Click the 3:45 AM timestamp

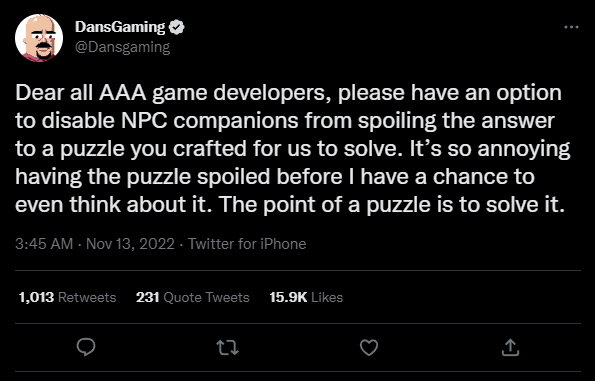[44, 244]
